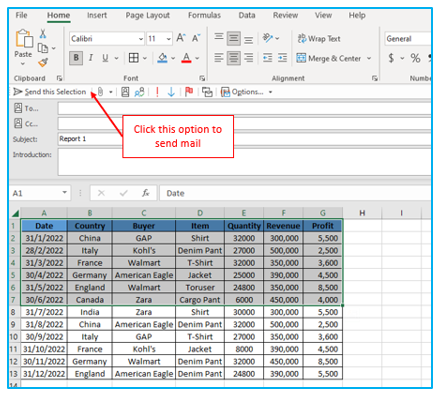Open the Font dialog launcher

[x=202, y=78]
